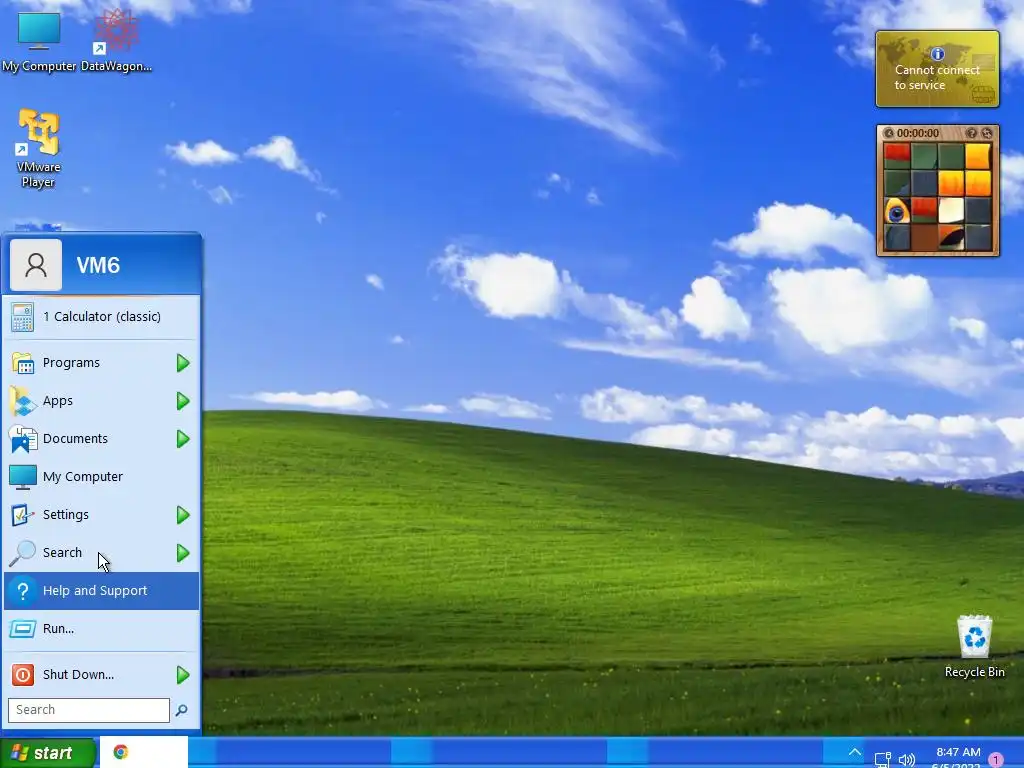
Task: Expand the Settings submenu arrow
Action: click(183, 515)
